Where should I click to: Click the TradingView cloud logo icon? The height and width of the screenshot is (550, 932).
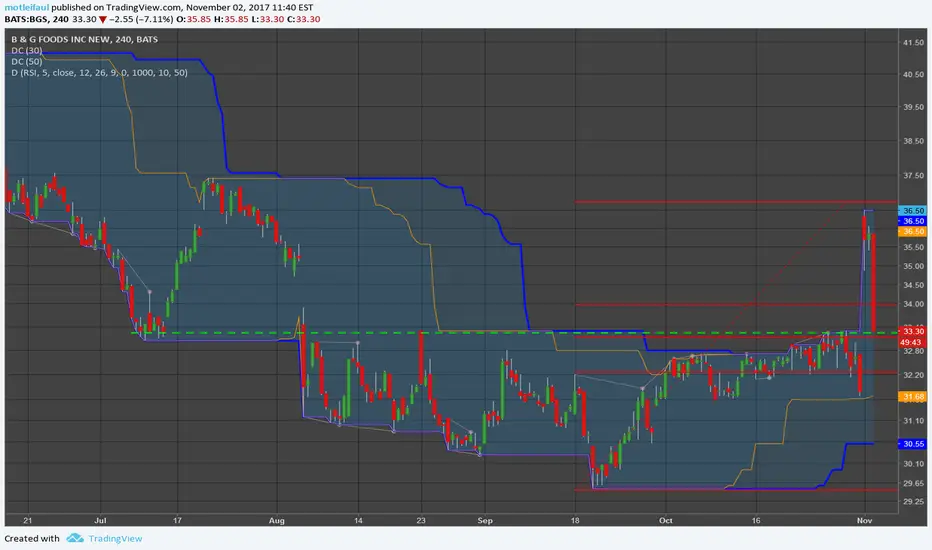[75, 538]
